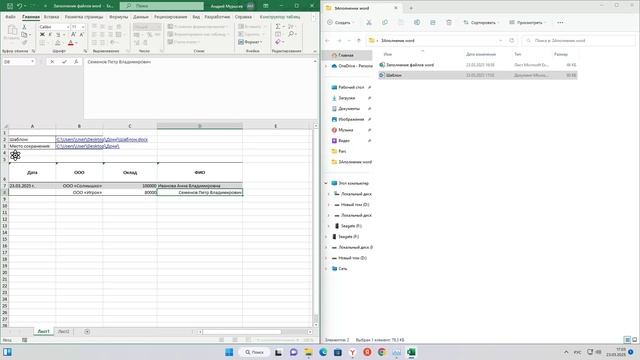The width and height of the screenshot is (640, 360).
Task: Open the Windows Start menu
Action: click(229, 352)
